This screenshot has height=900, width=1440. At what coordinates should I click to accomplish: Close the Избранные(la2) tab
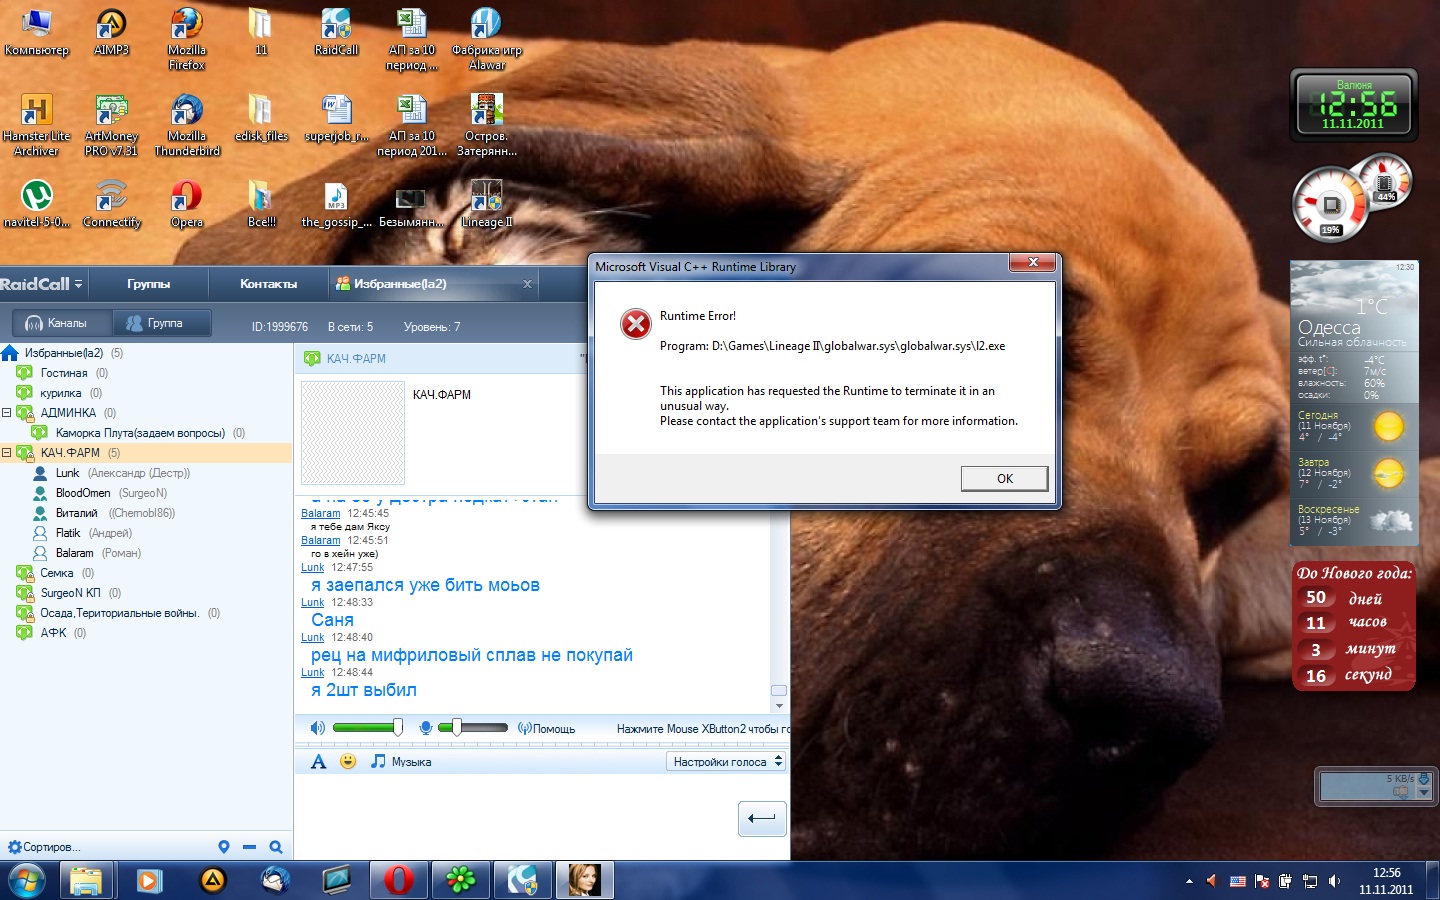click(x=527, y=284)
